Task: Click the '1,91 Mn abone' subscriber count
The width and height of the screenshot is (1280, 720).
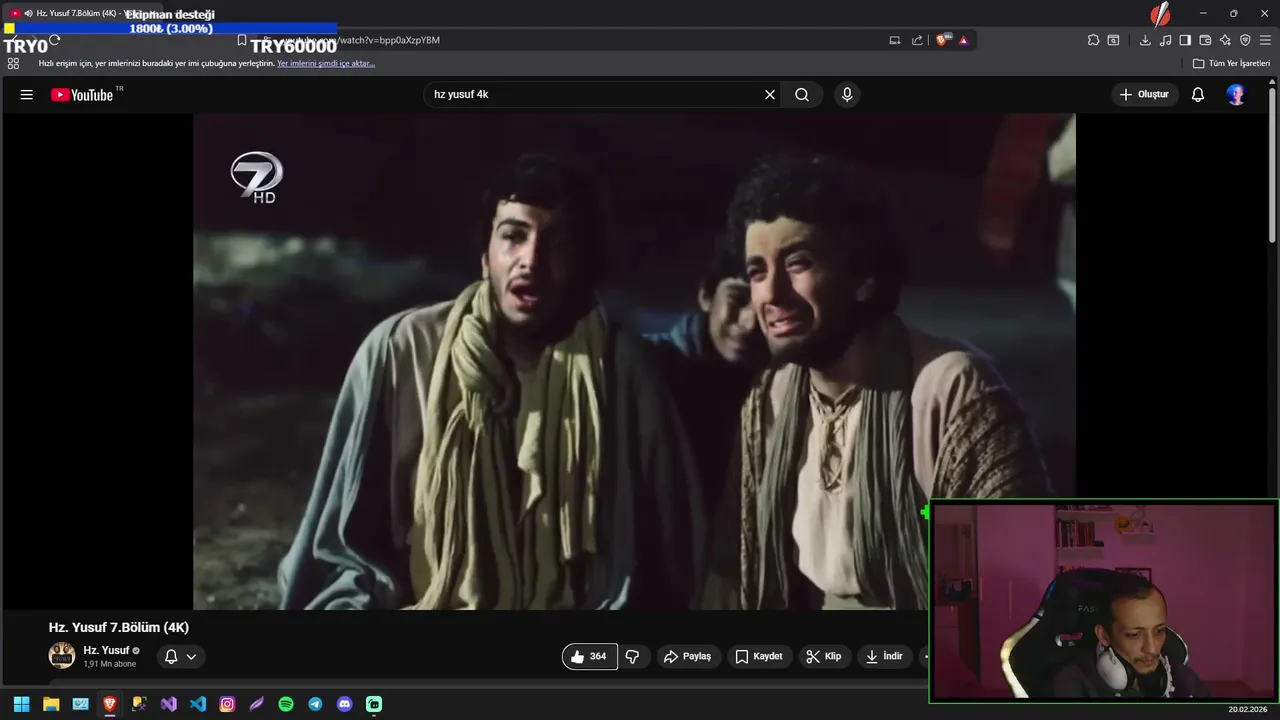Action: (x=110, y=664)
